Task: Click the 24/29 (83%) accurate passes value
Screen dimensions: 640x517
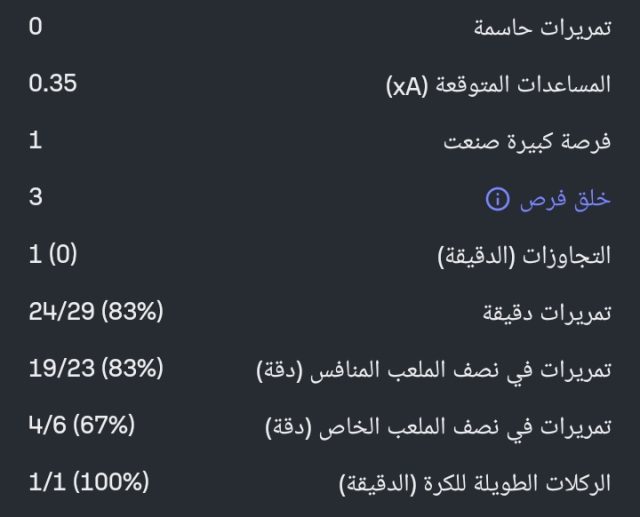Action: point(95,312)
